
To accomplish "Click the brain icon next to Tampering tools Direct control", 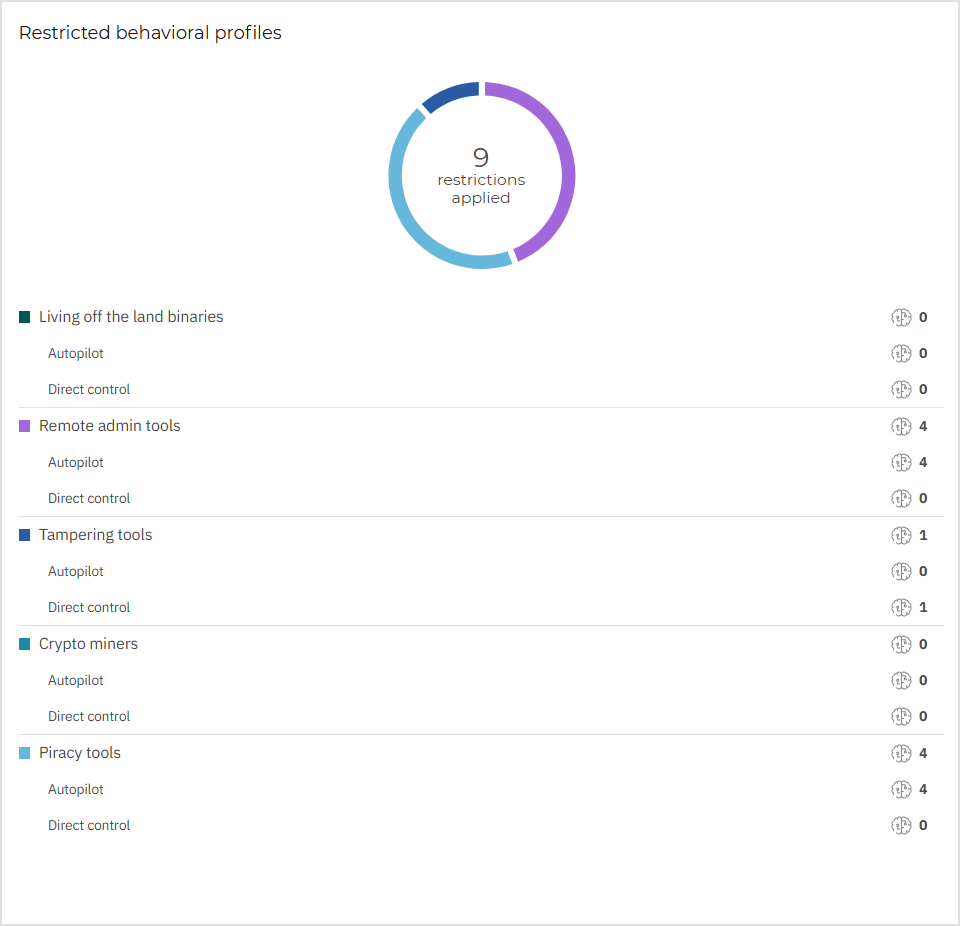I will (901, 607).
